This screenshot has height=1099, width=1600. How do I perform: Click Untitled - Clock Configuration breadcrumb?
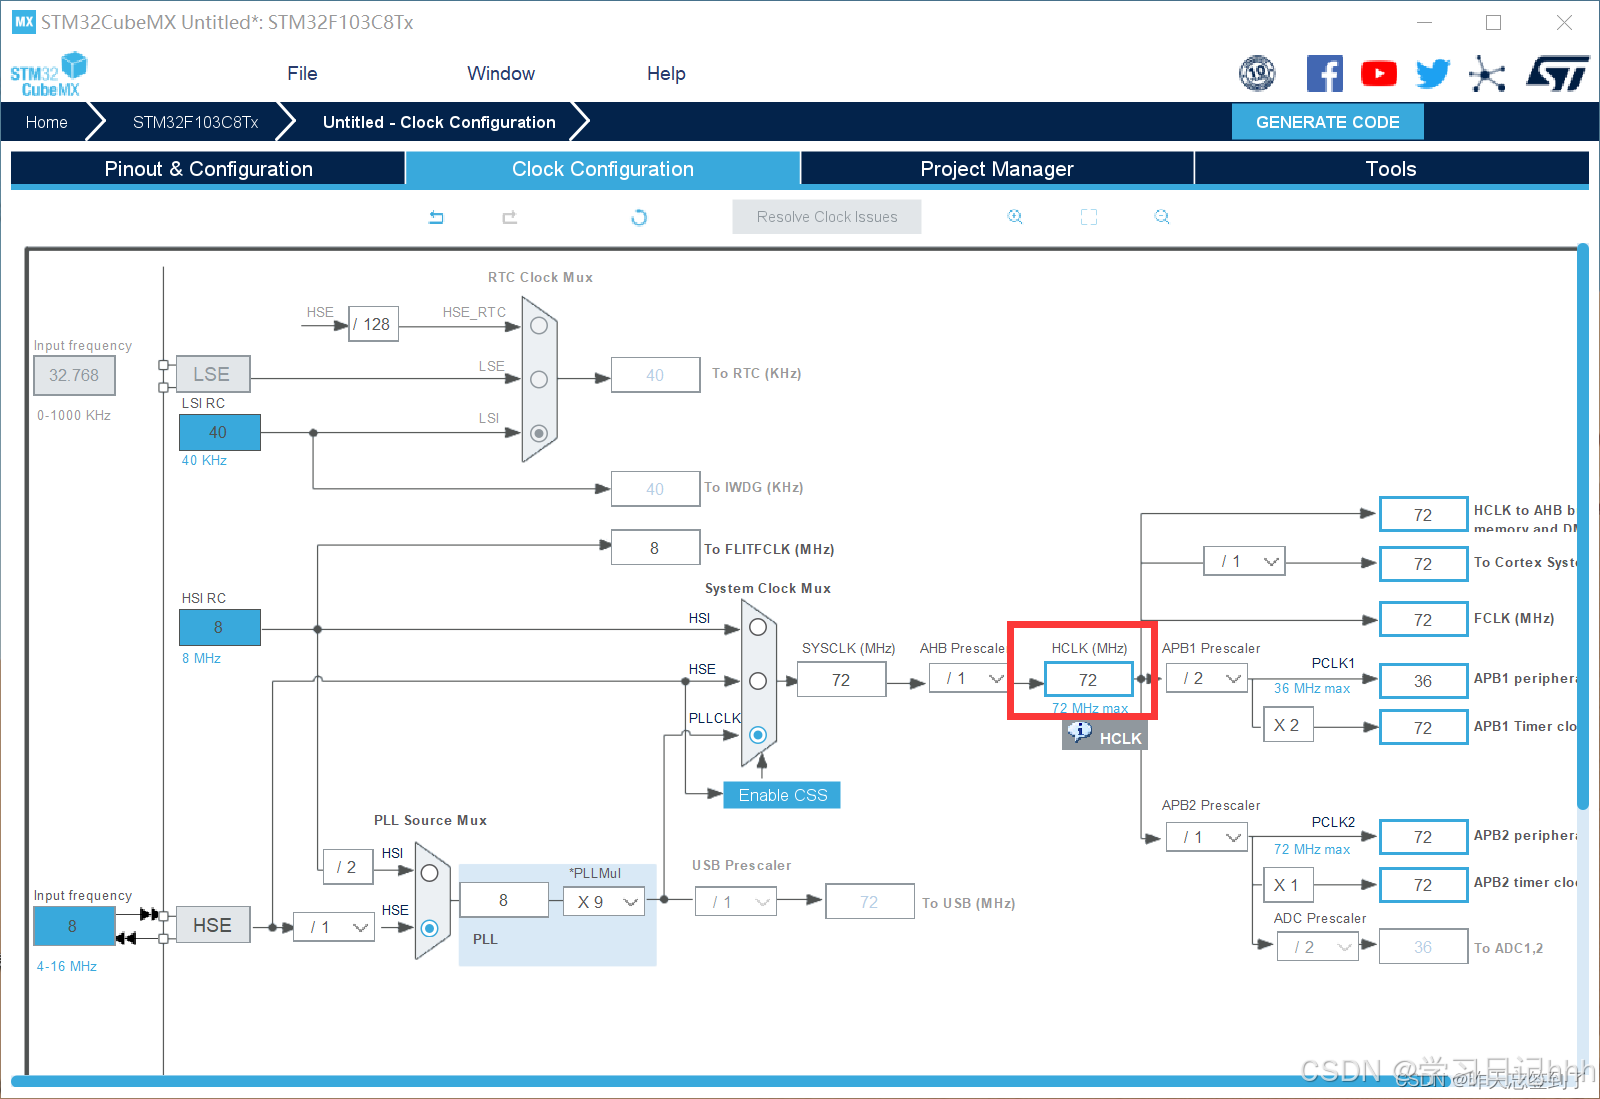click(x=439, y=122)
